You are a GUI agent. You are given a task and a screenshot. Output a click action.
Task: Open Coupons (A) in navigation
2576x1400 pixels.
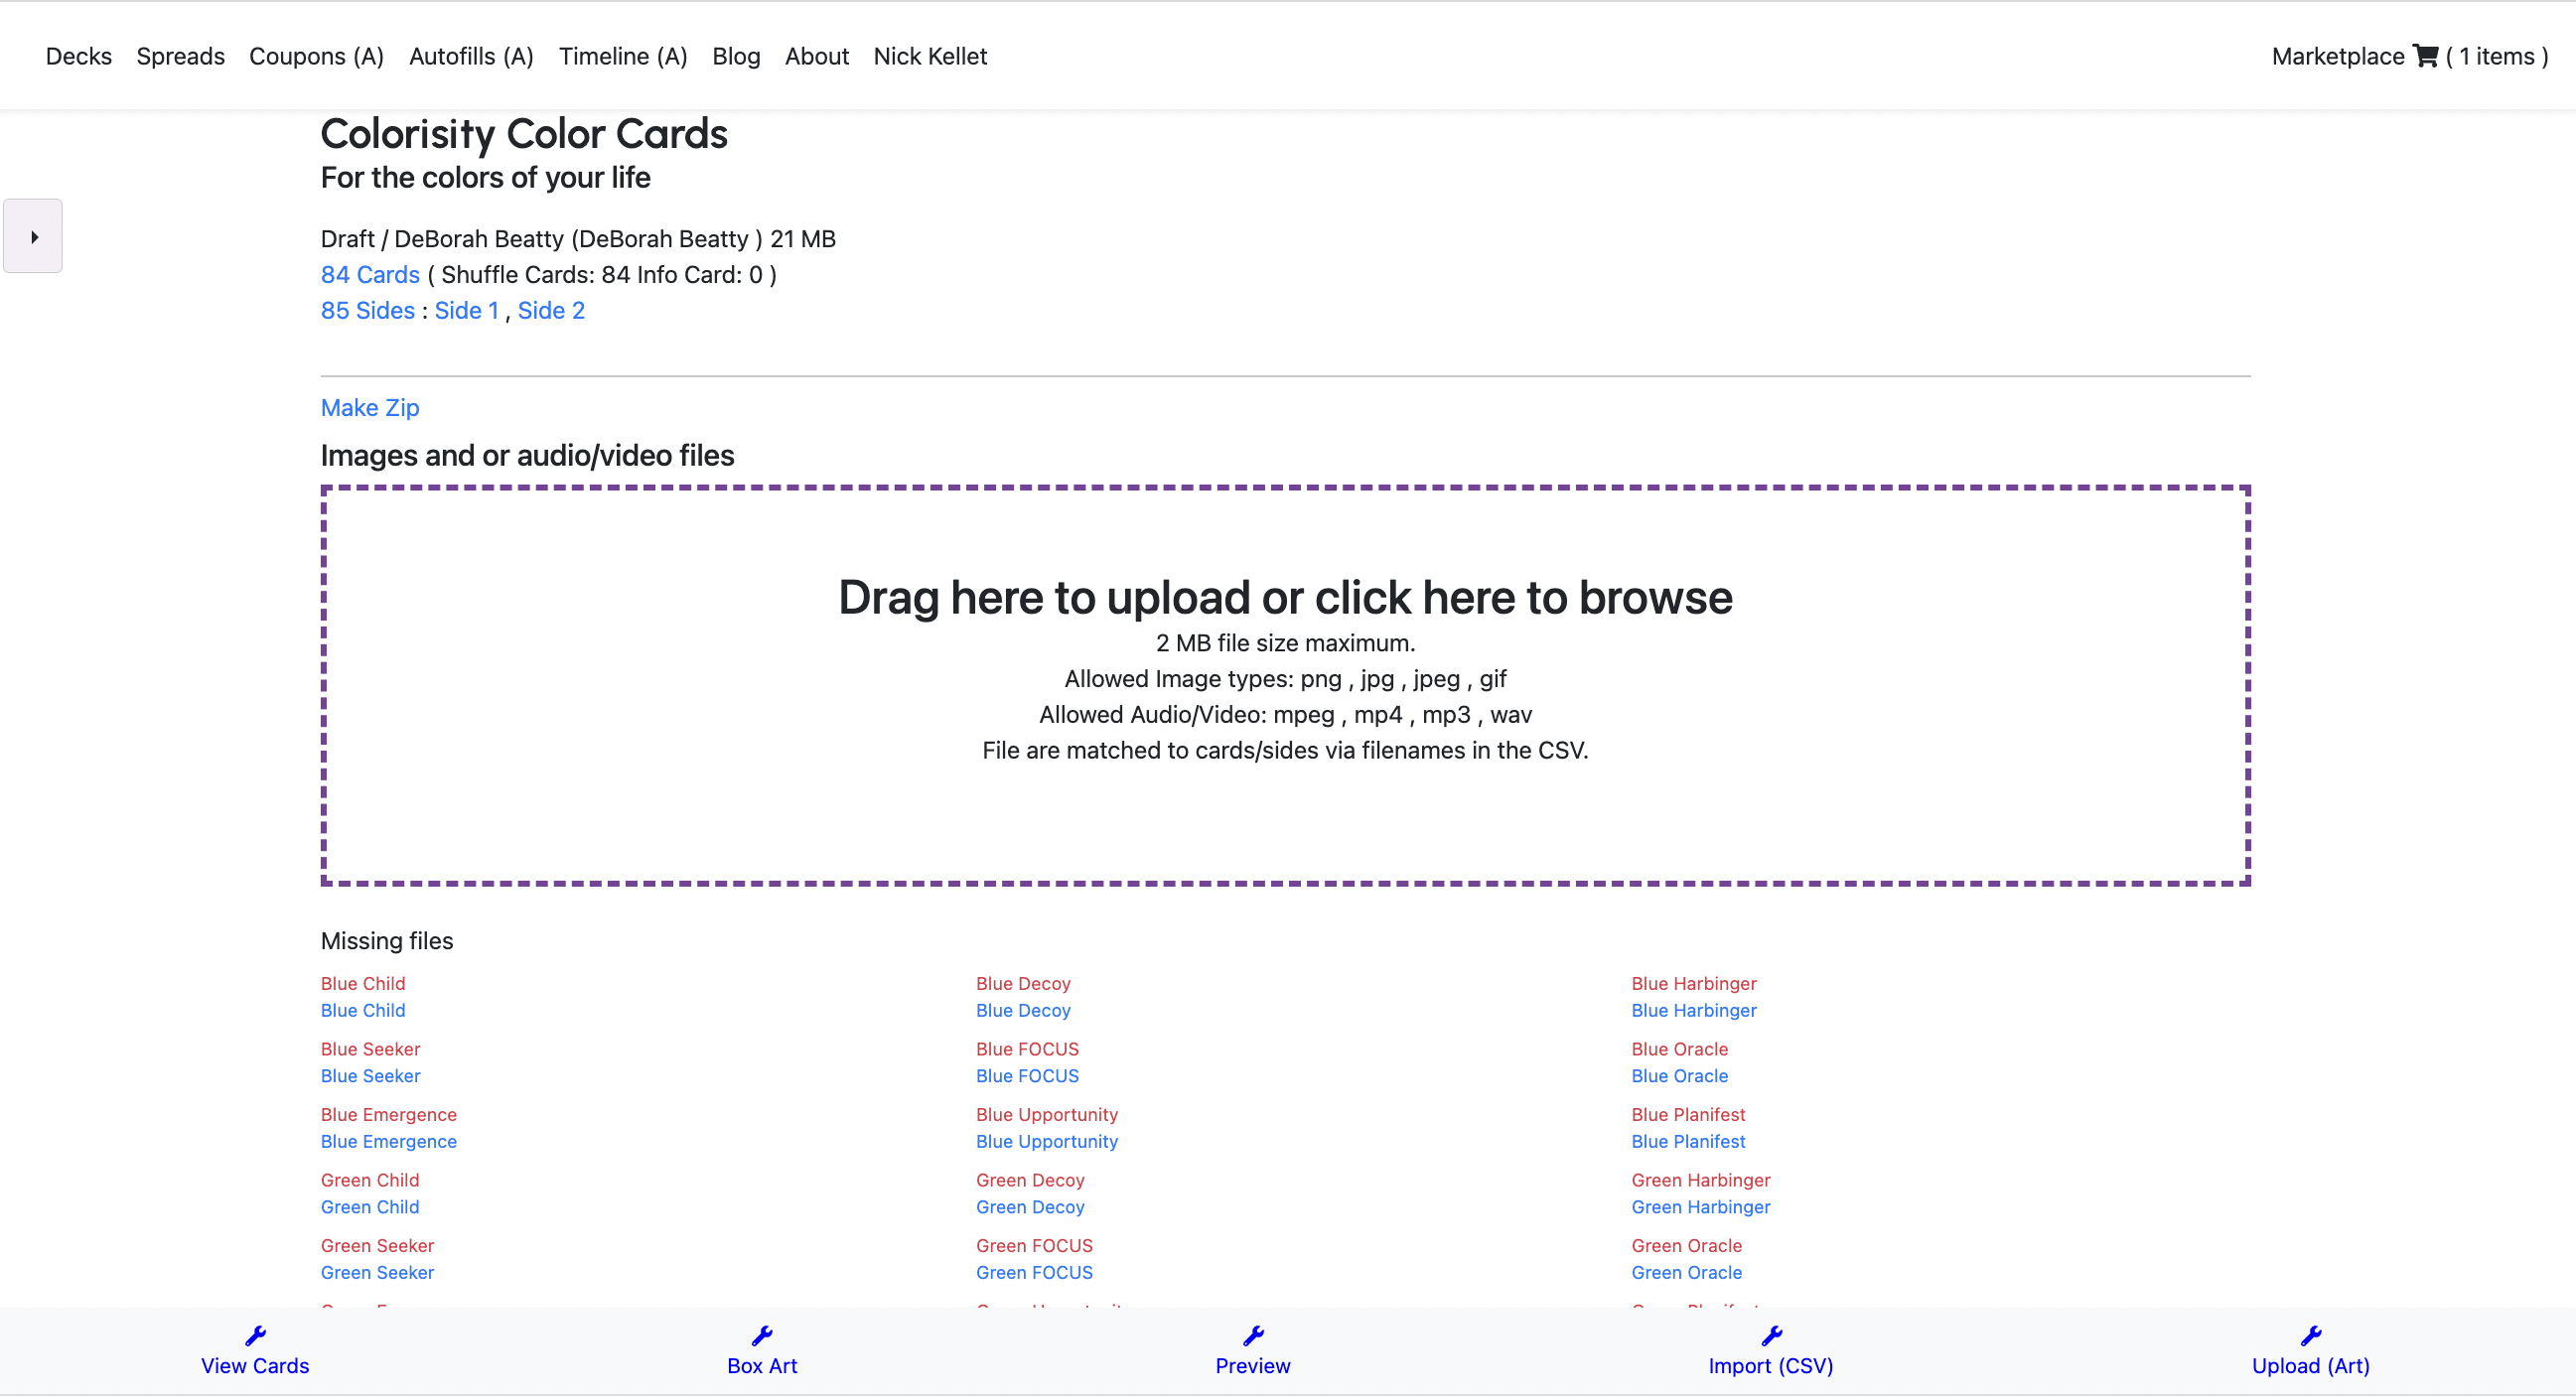pyautogui.click(x=316, y=57)
